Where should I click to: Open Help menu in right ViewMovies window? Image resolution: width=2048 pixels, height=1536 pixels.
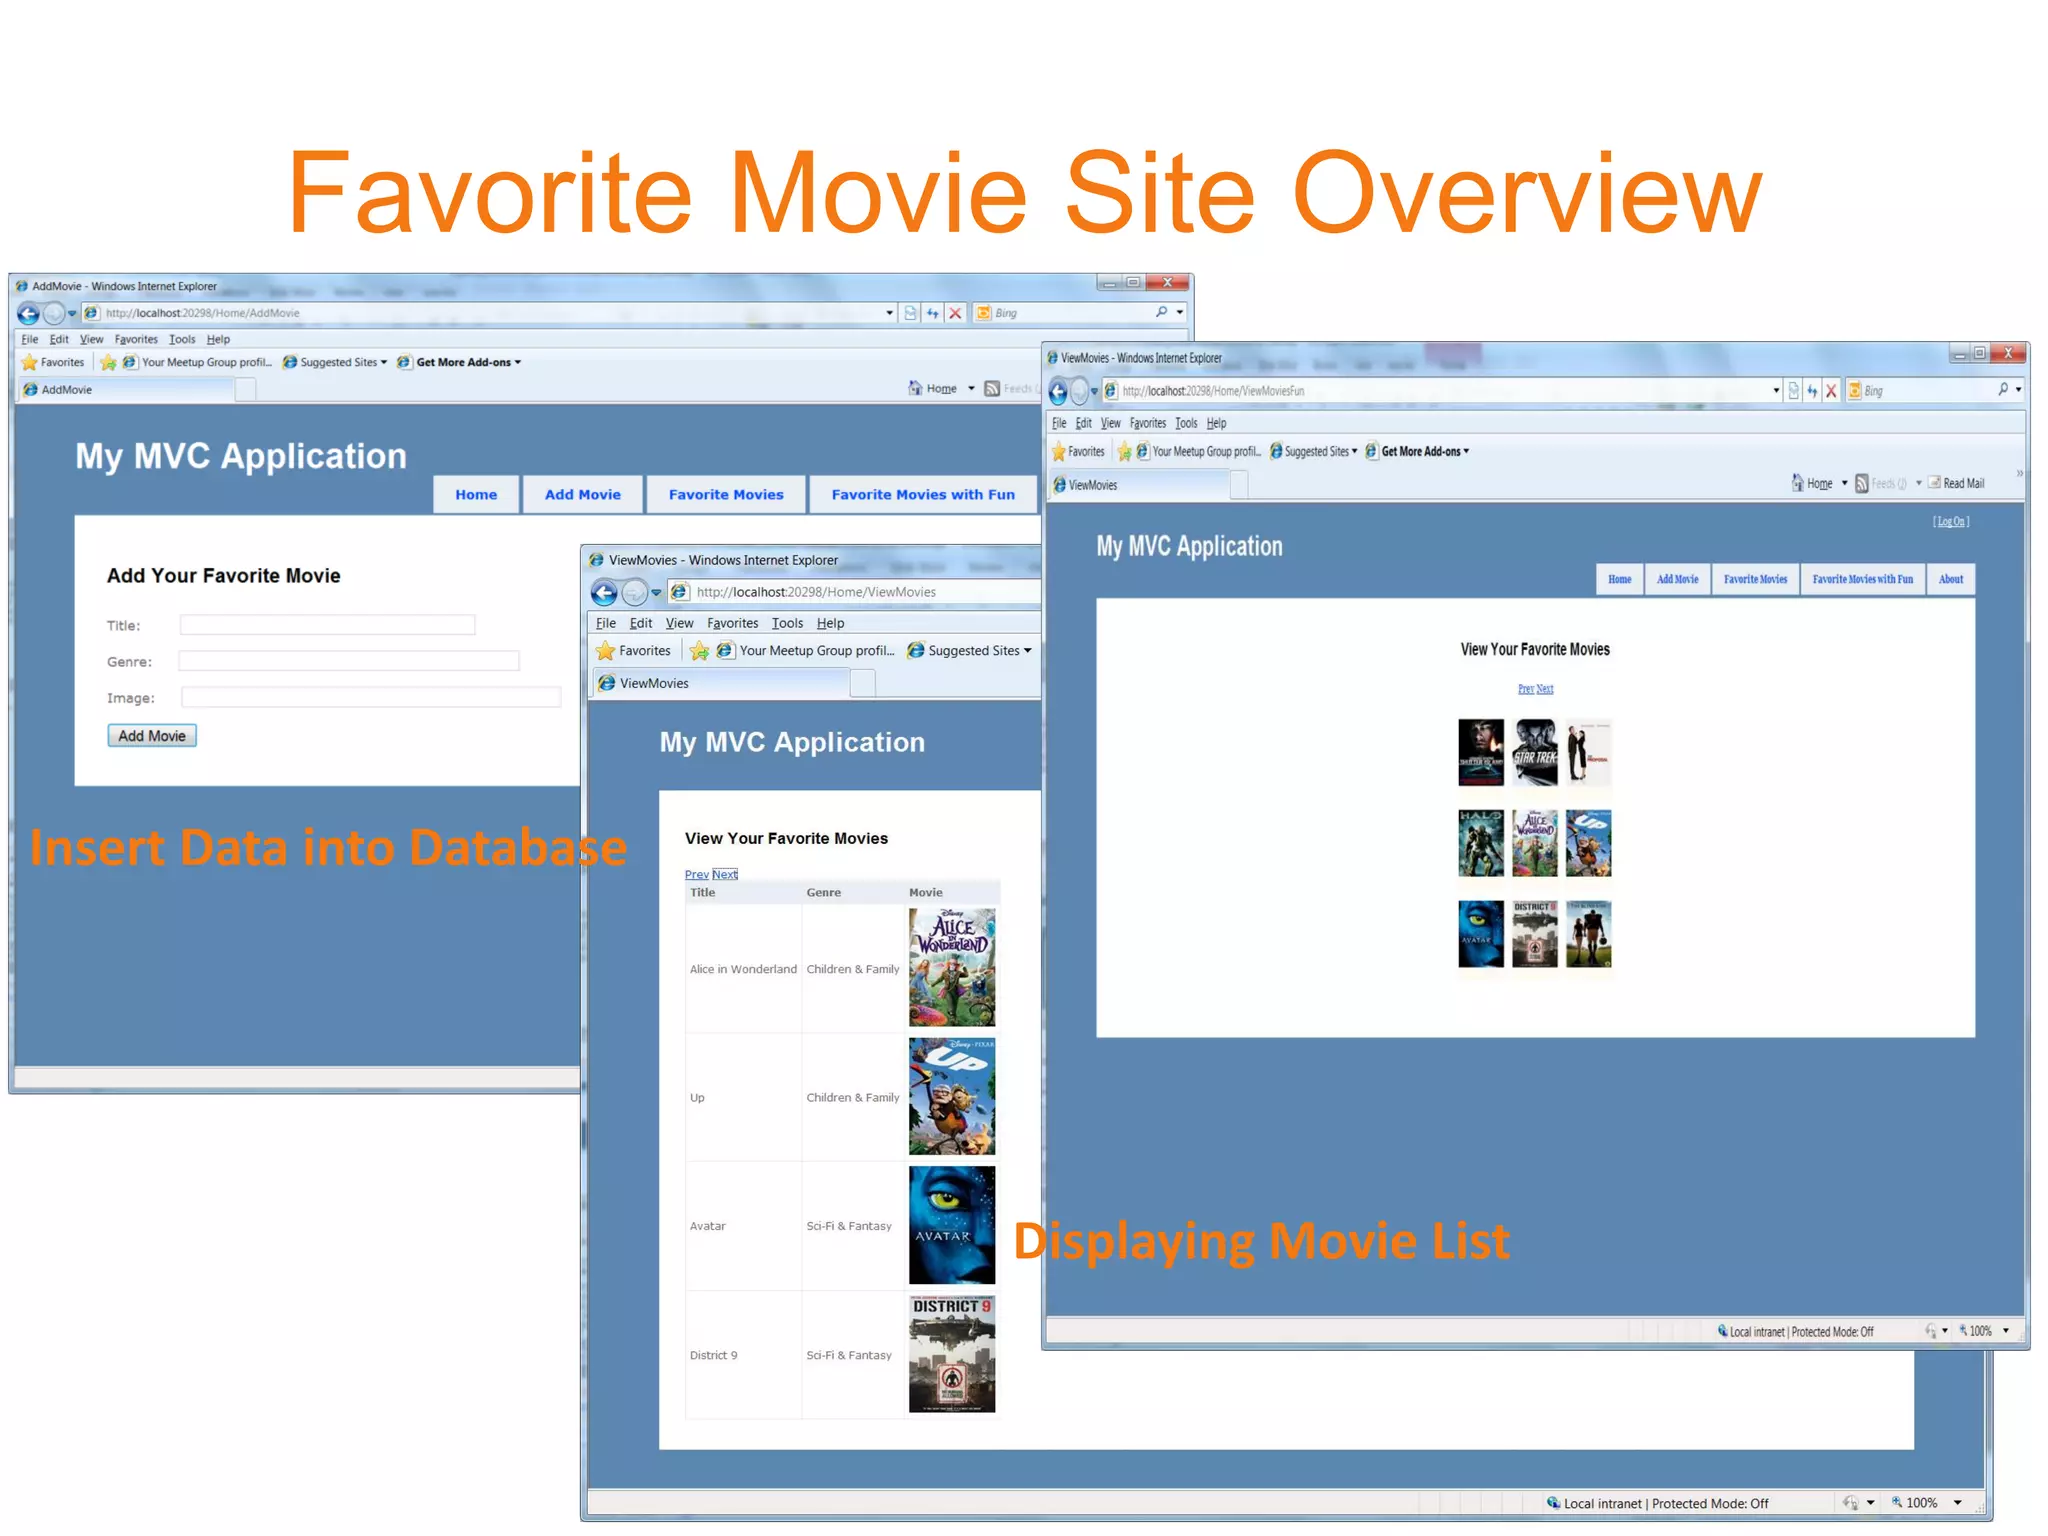pos(1216,423)
